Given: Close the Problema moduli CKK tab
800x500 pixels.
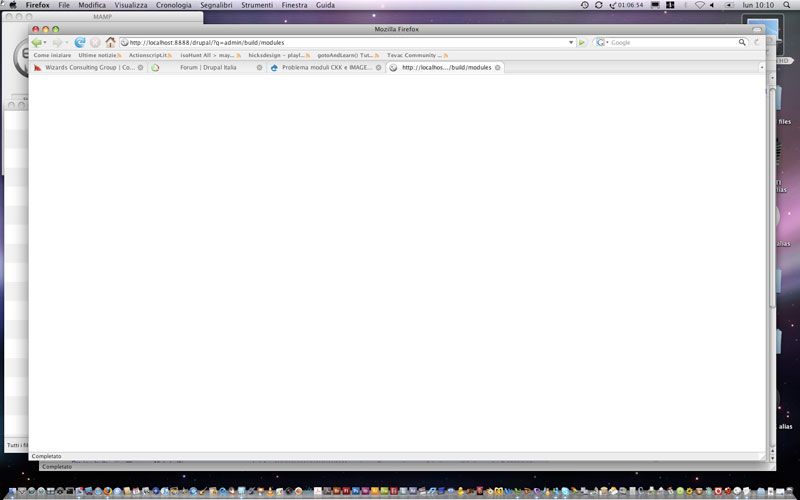Looking at the screenshot, I should pos(378,67).
